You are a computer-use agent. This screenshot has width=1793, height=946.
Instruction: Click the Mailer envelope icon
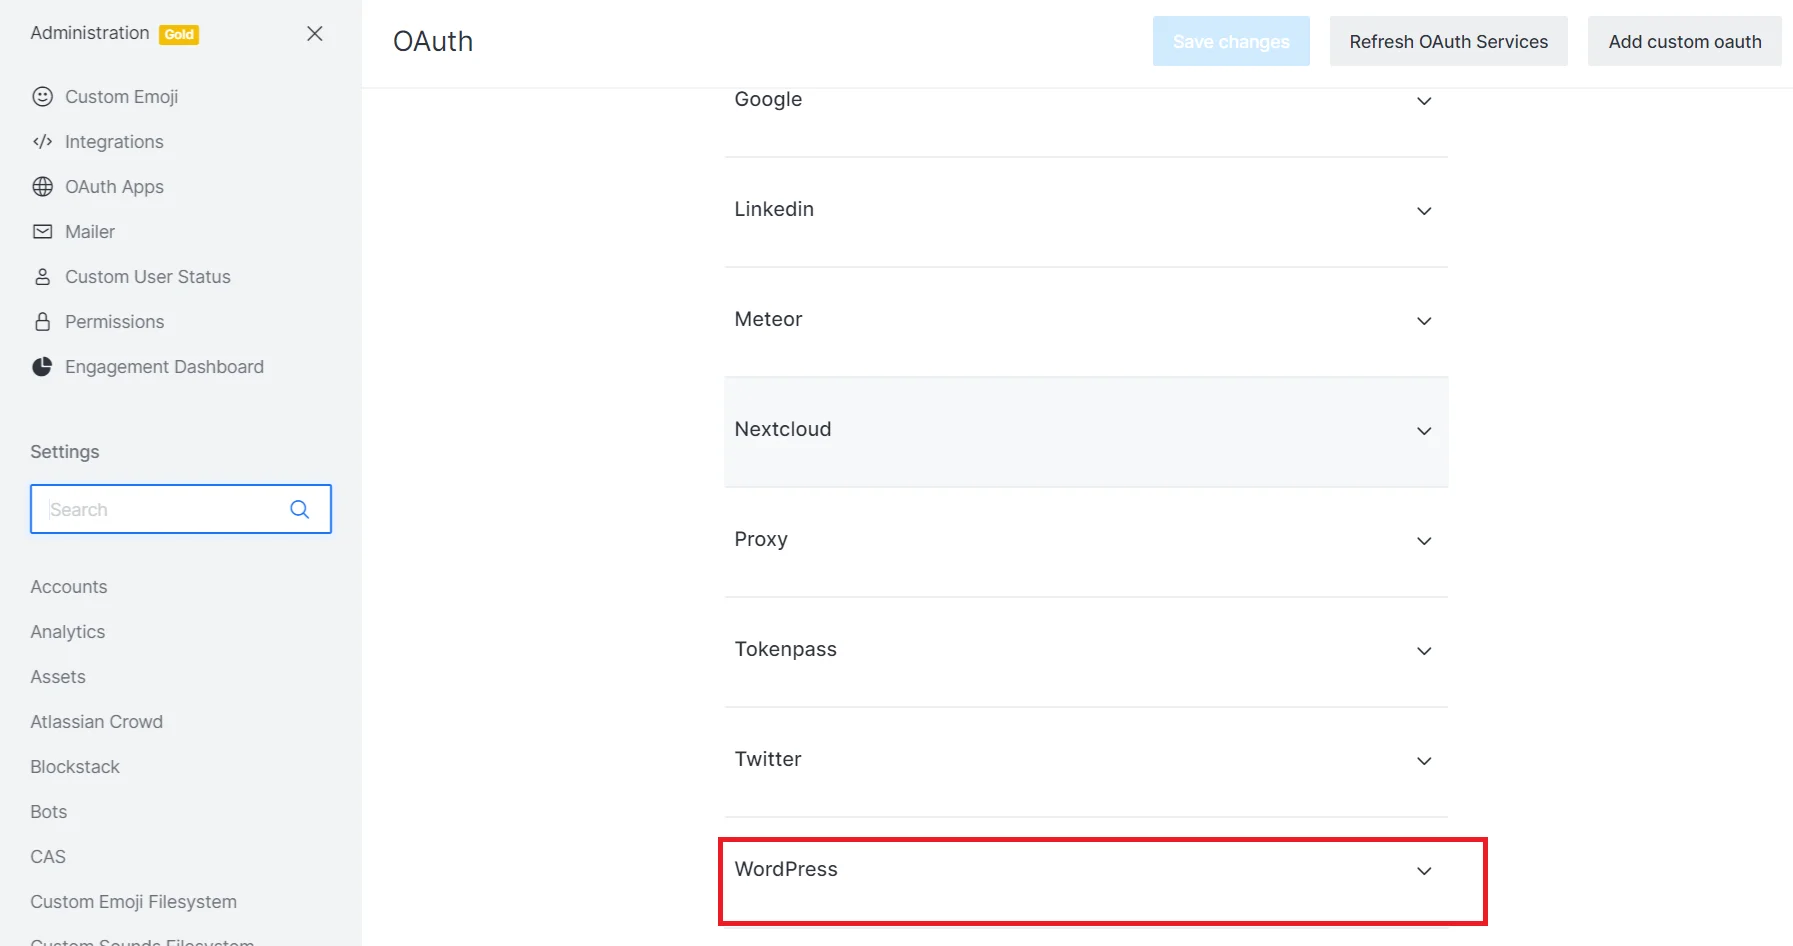click(42, 231)
